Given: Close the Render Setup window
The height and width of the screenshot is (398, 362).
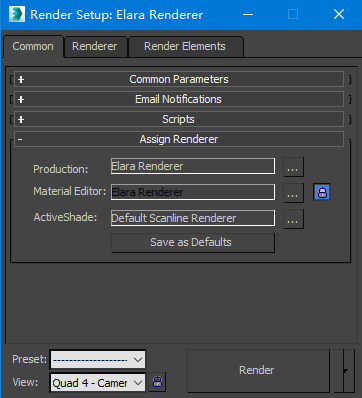Looking at the screenshot, I should [x=339, y=14].
